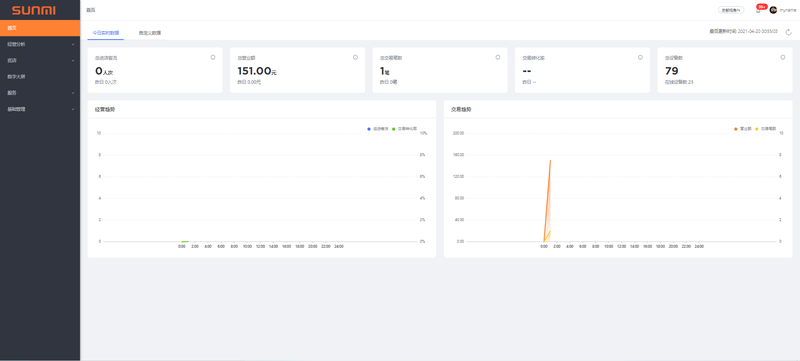Click the 首页 breadcrumb in header
The image size is (800, 361).
pos(90,10)
